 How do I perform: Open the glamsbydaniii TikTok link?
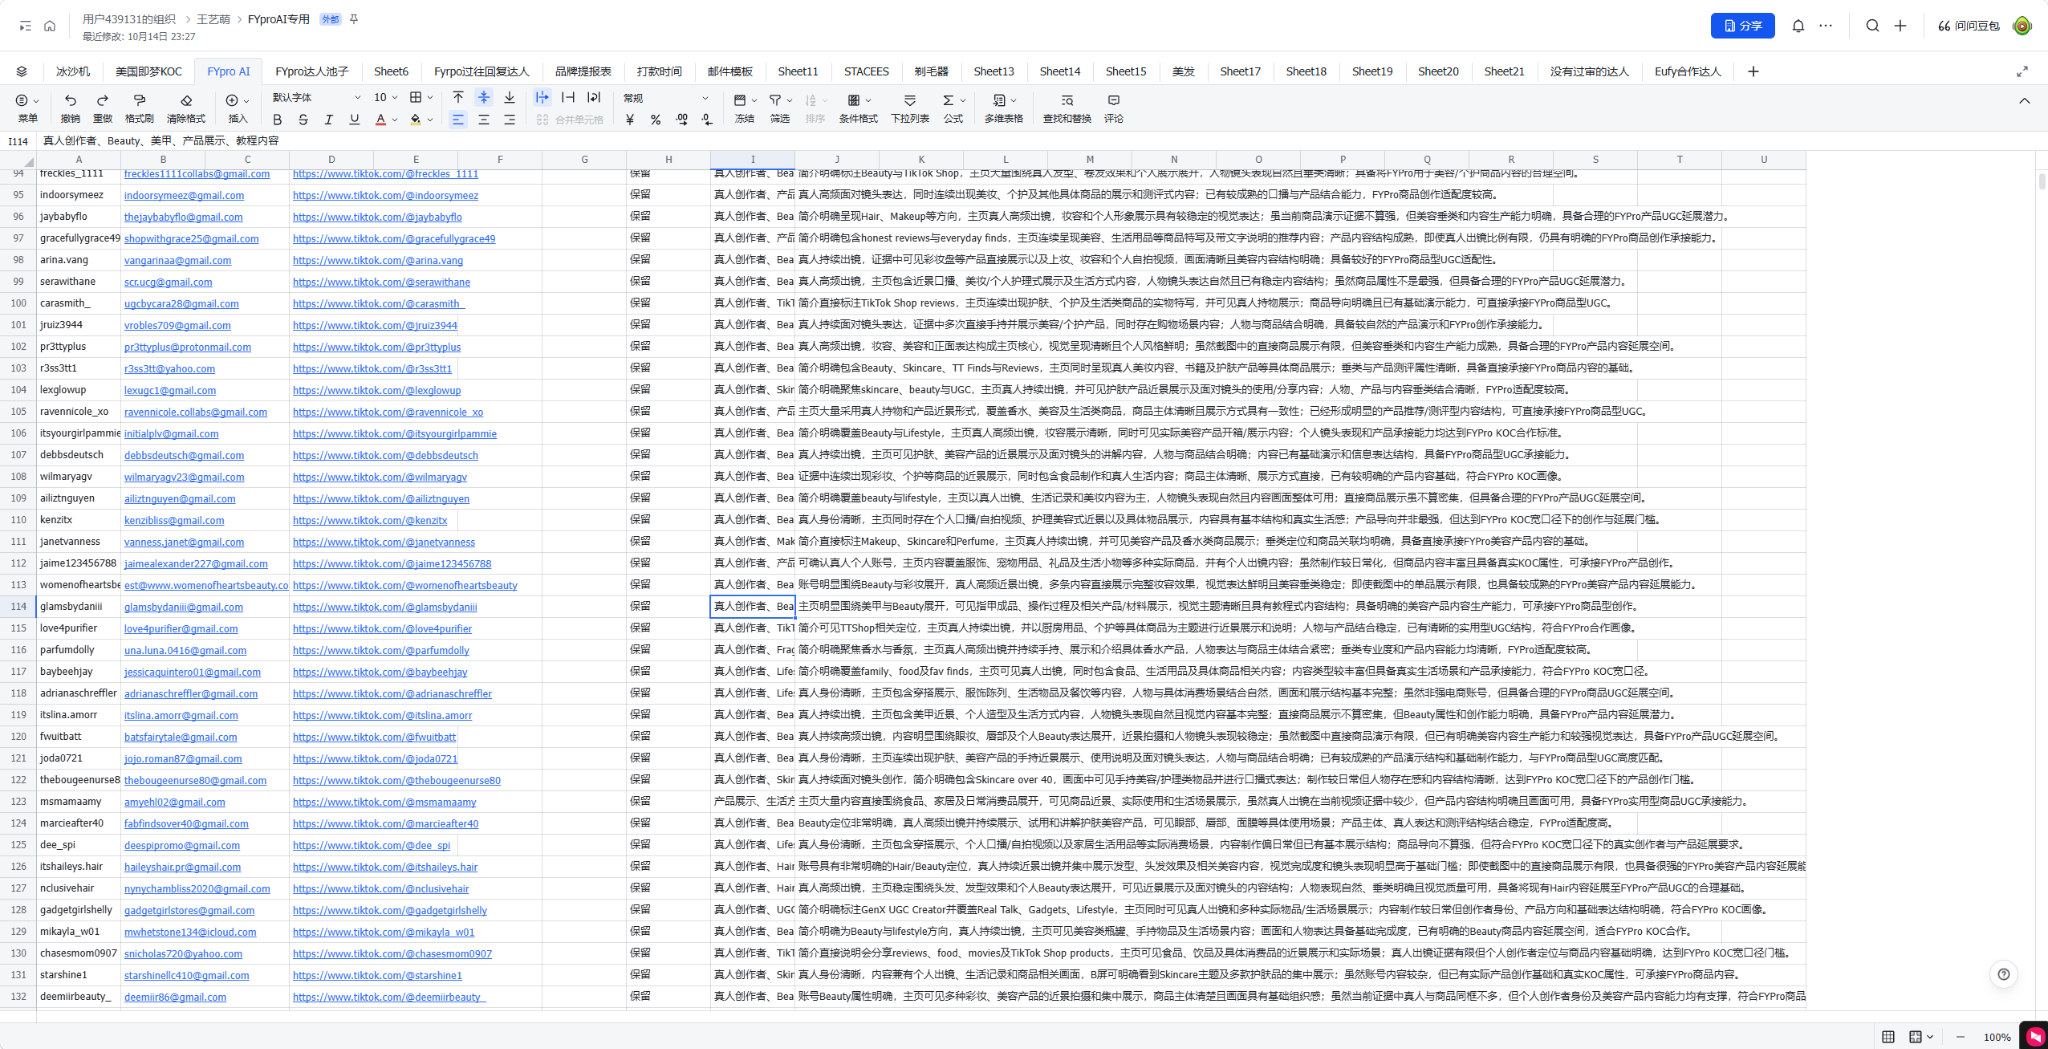[385, 607]
